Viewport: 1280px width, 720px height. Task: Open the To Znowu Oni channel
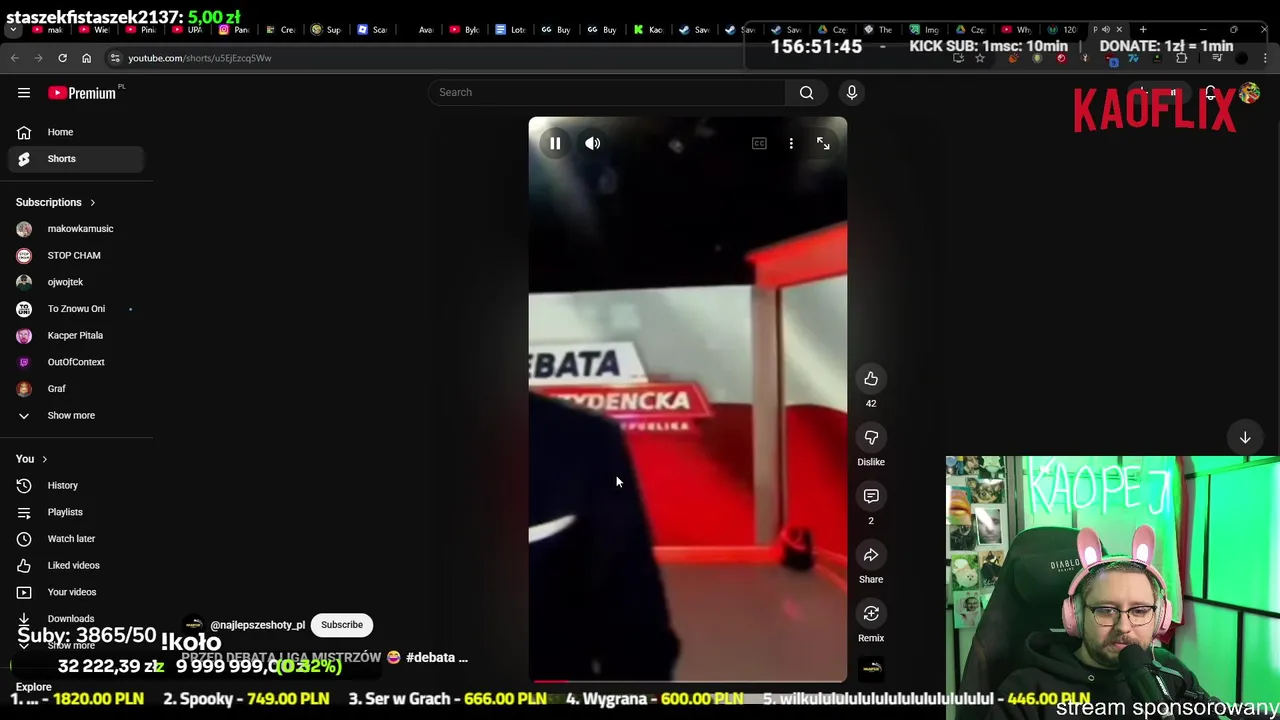pyautogui.click(x=76, y=309)
